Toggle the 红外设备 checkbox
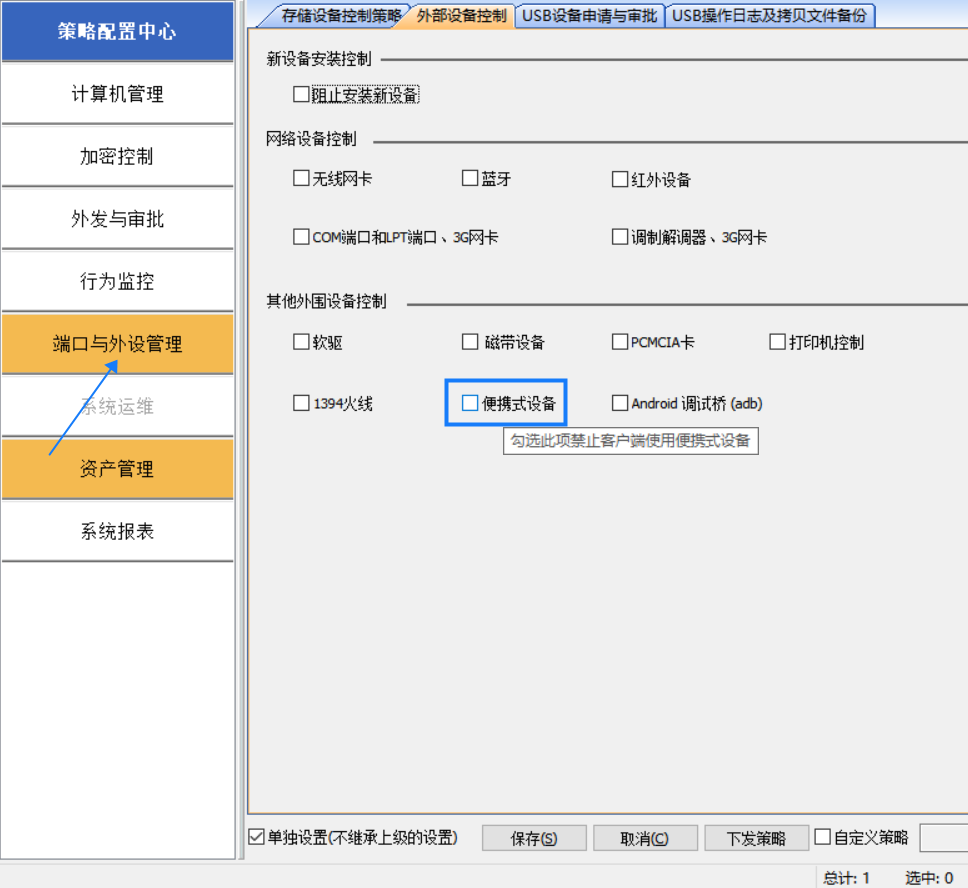 (620, 180)
